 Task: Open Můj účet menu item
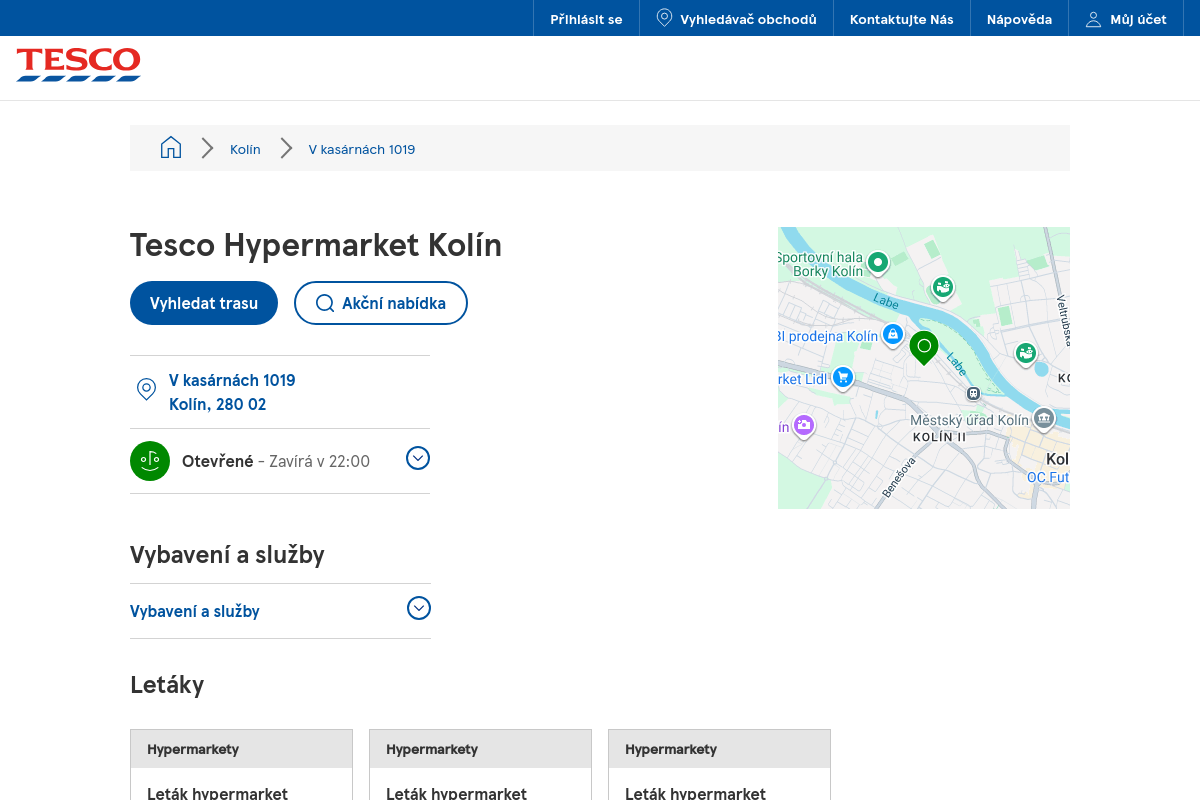(x=1126, y=19)
